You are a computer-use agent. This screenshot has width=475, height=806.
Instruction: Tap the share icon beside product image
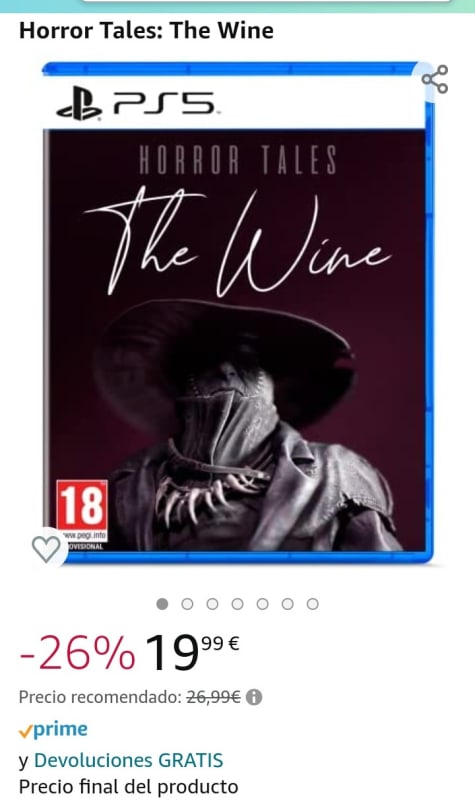point(434,79)
